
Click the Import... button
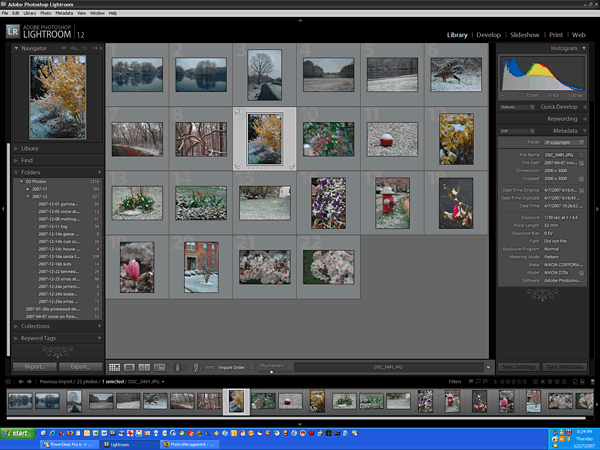[x=35, y=367]
